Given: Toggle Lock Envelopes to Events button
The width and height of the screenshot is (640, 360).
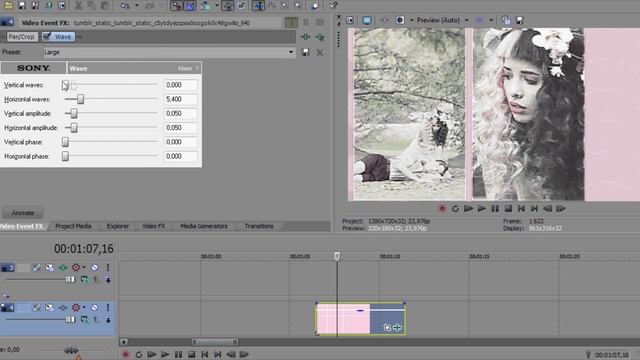Looking at the screenshot, I should [x=228, y=5].
